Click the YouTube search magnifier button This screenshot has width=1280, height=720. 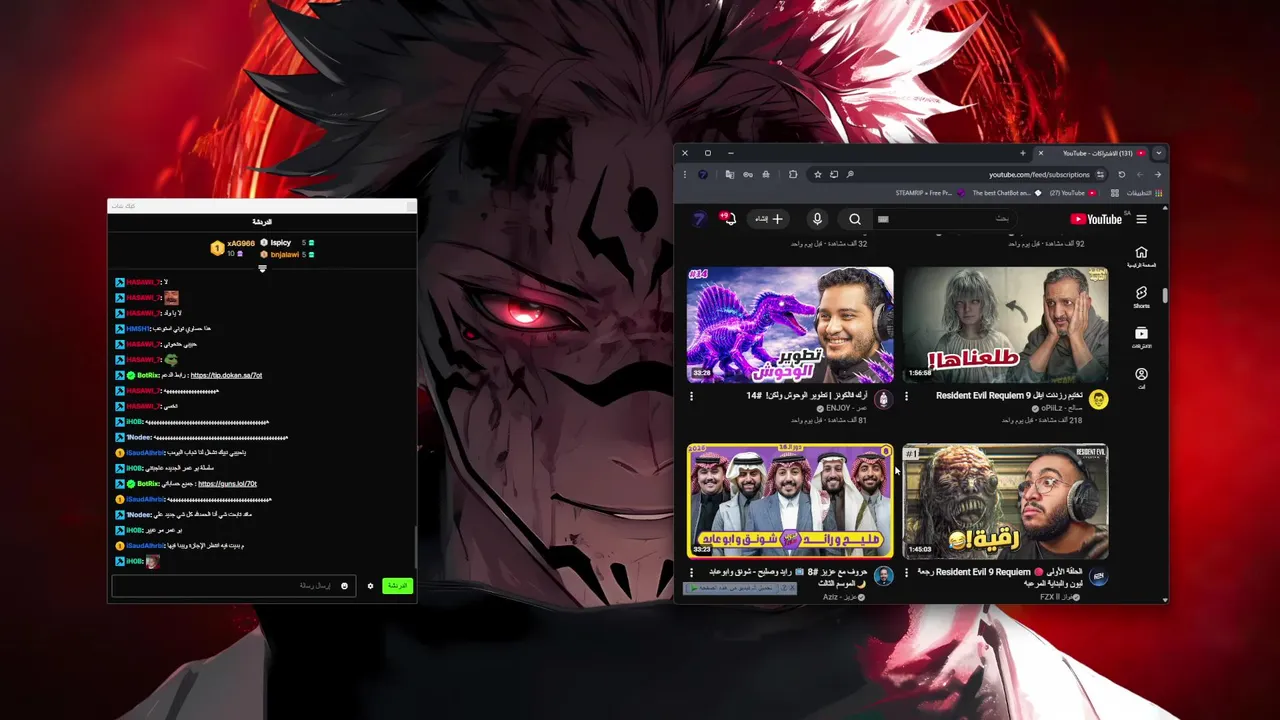pyautogui.click(x=855, y=219)
